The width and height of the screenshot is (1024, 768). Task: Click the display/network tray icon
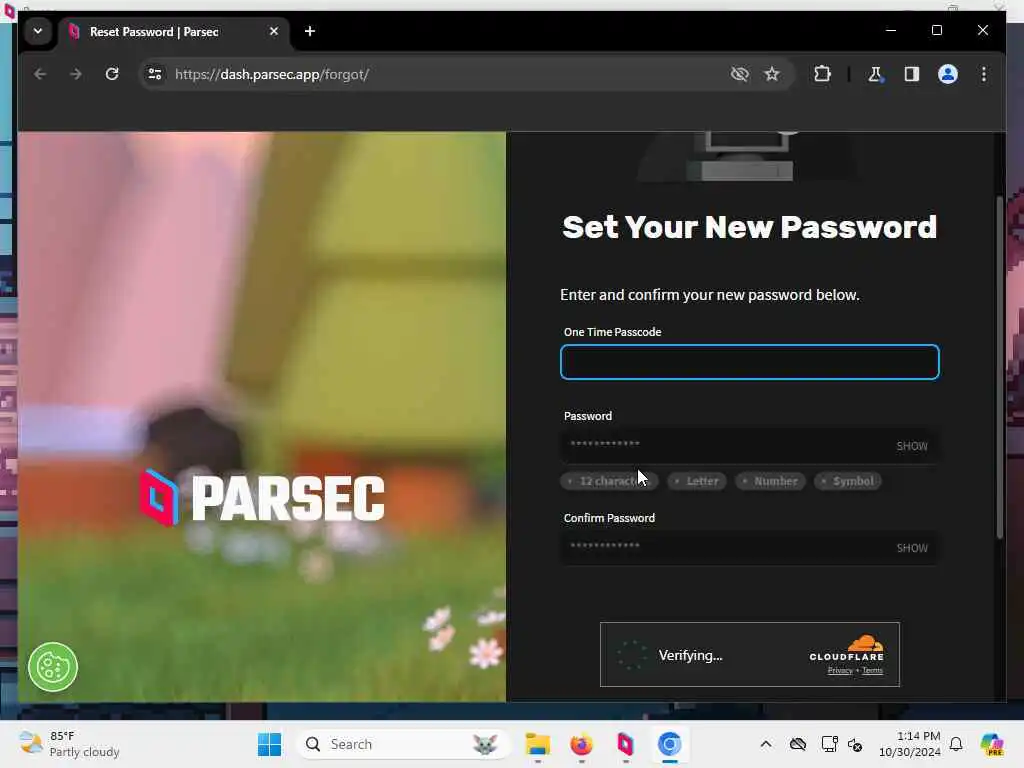tap(829, 744)
